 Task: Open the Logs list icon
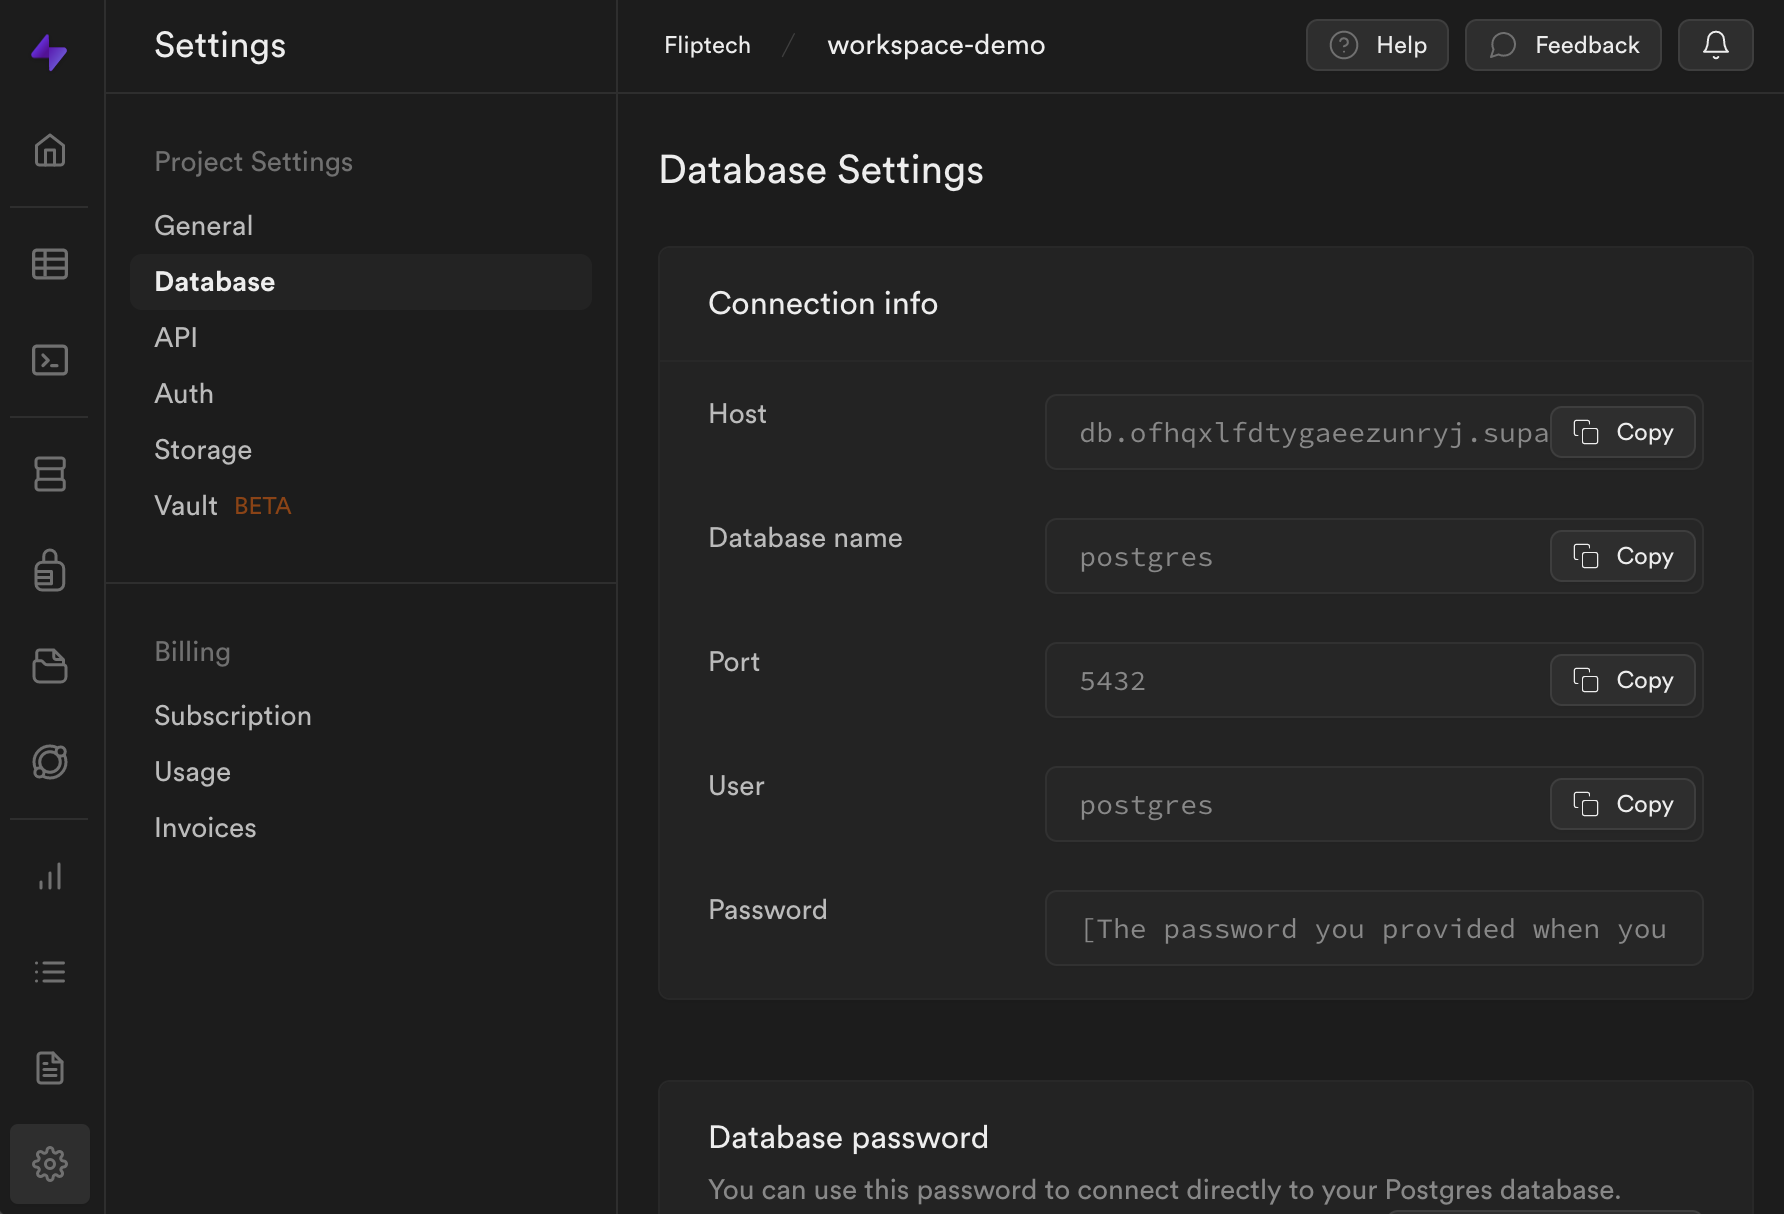(49, 972)
